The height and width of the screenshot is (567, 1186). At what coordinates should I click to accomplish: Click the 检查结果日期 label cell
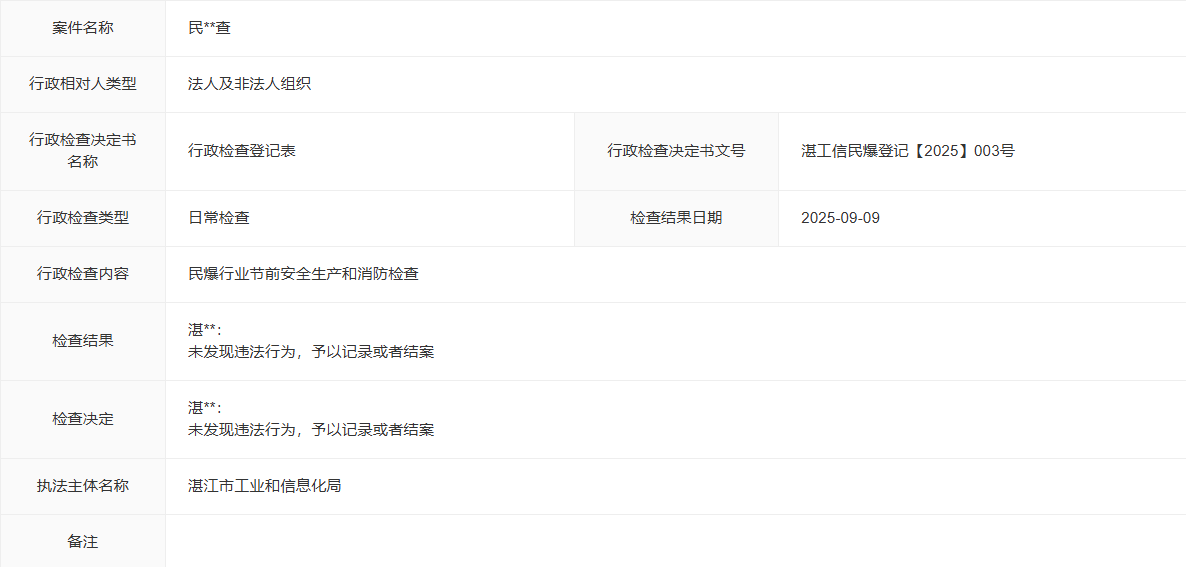pos(676,218)
